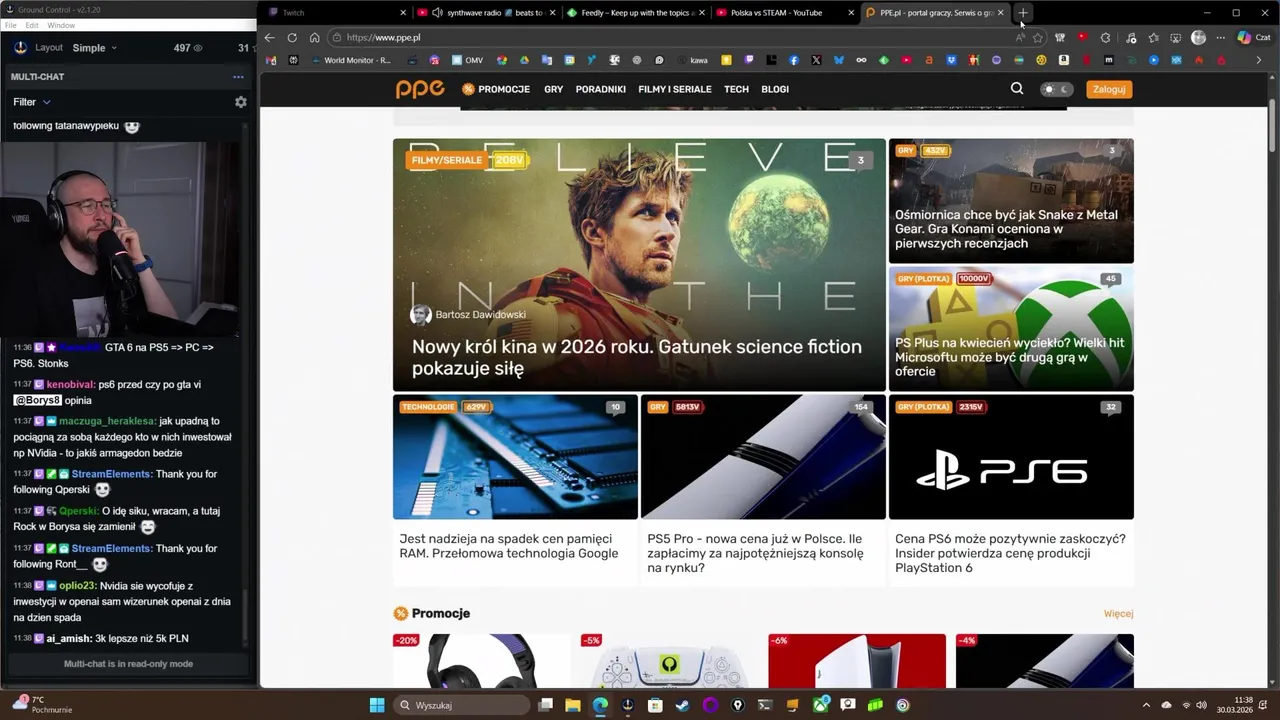Click the Więcej link beside Promocje

tap(1118, 614)
